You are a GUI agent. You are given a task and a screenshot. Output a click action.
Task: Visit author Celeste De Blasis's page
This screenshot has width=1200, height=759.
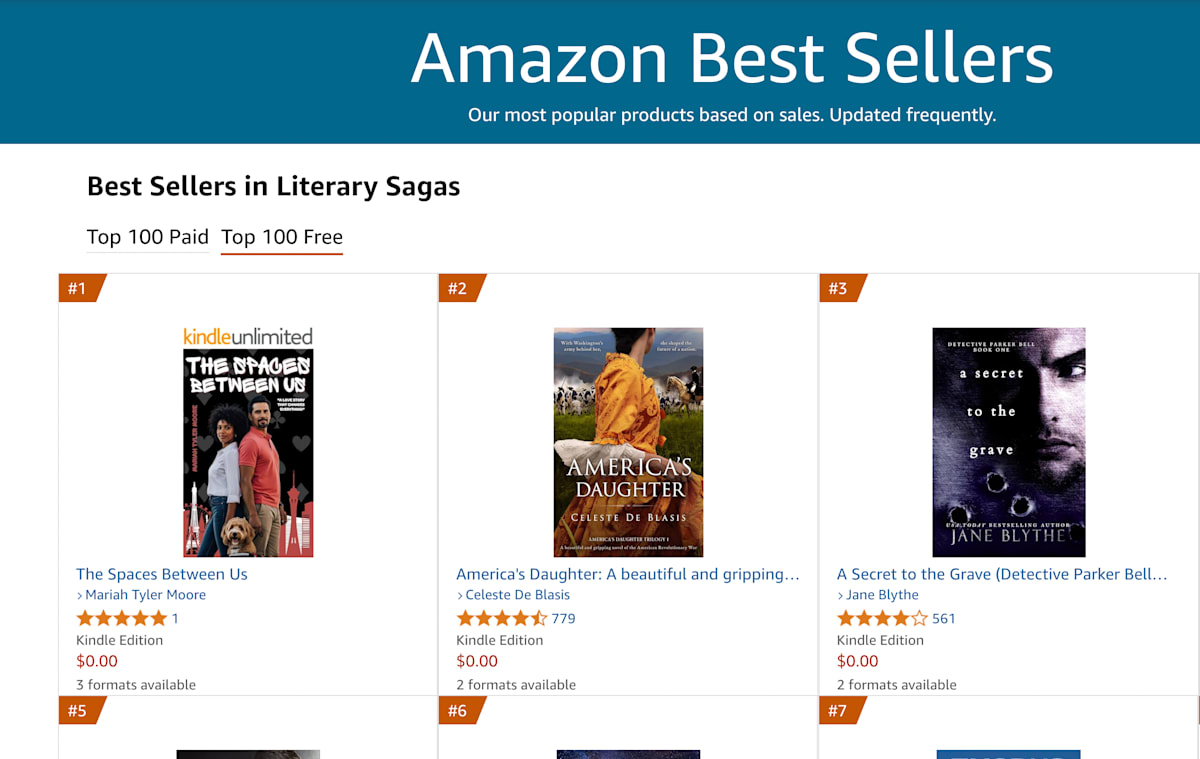pos(517,595)
